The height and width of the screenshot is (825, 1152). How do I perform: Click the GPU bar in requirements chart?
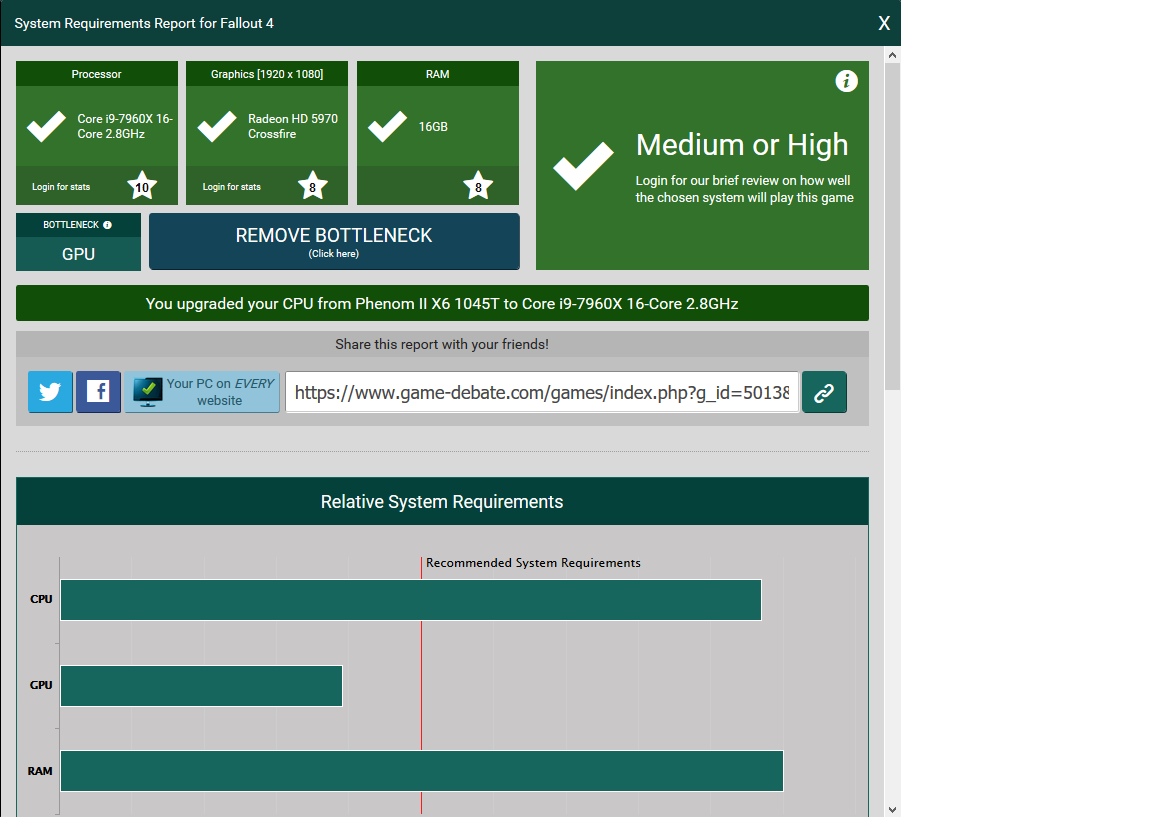[x=201, y=685]
